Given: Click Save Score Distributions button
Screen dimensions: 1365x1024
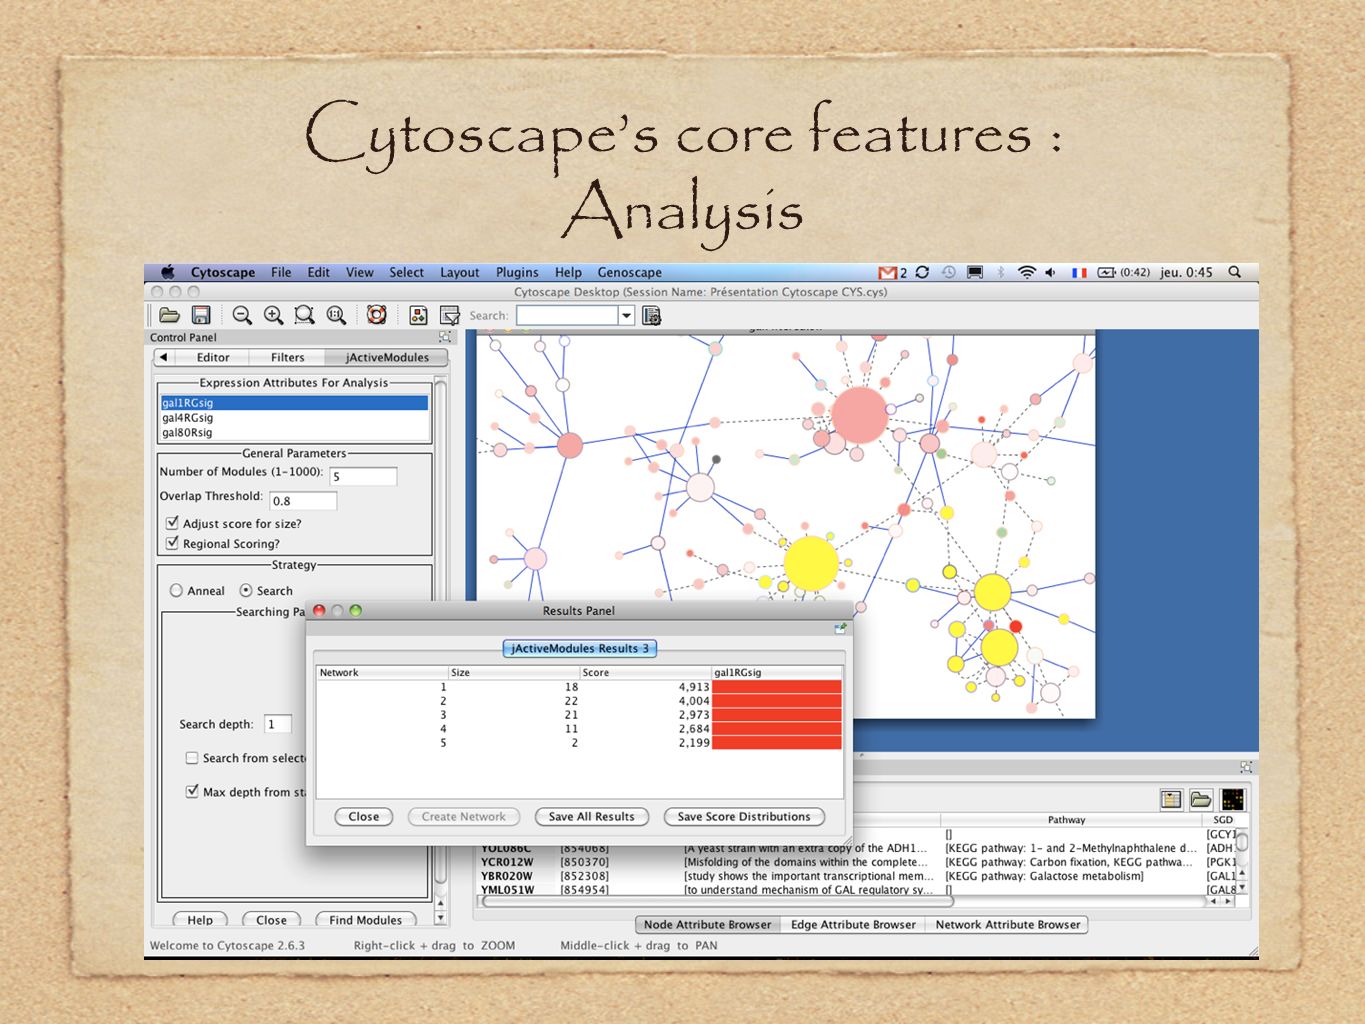Looking at the screenshot, I should point(744,817).
